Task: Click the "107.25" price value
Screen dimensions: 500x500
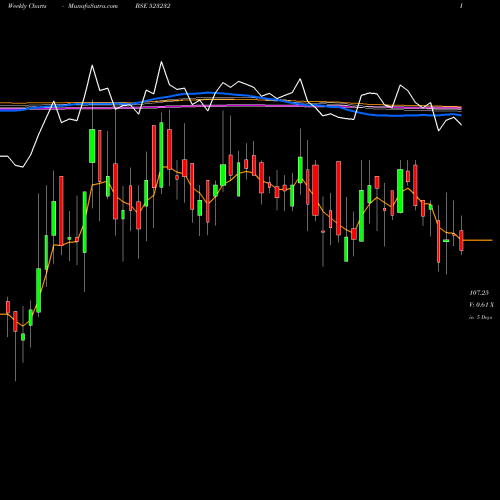Action: pyautogui.click(x=479, y=293)
